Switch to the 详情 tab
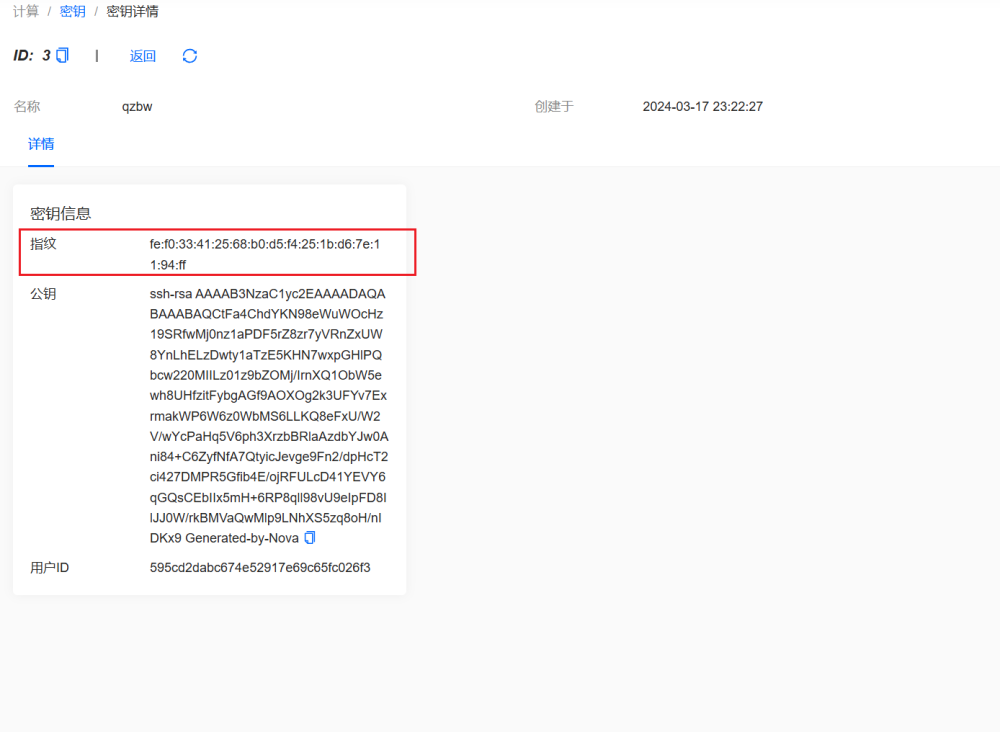Screen dimensions: 1000x732 point(41,144)
